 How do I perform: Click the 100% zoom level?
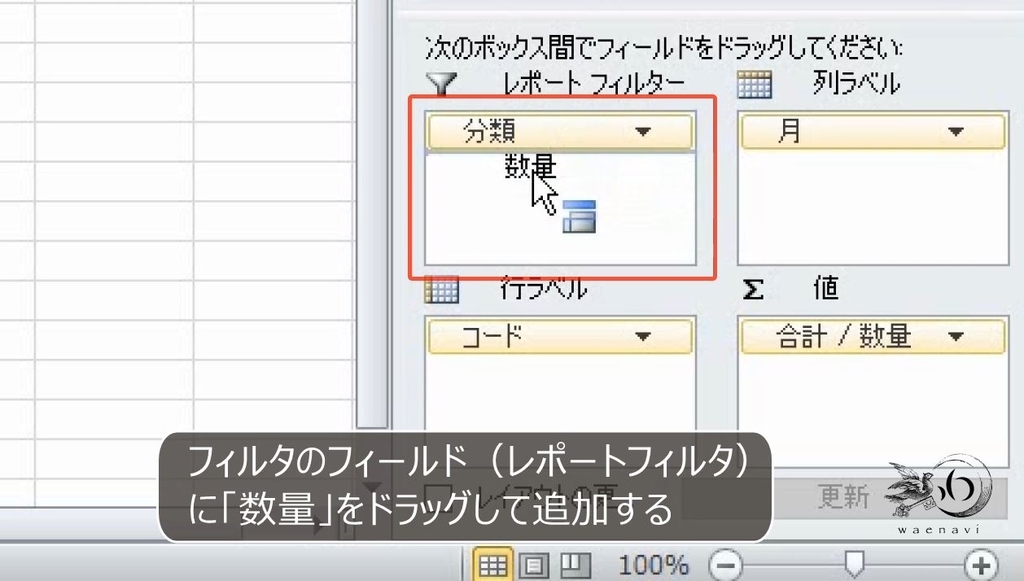[653, 565]
